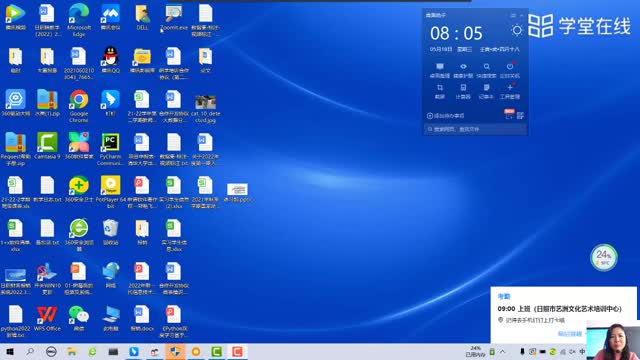
Task: Open the notepad tool in the widget
Action: [x=487, y=88]
